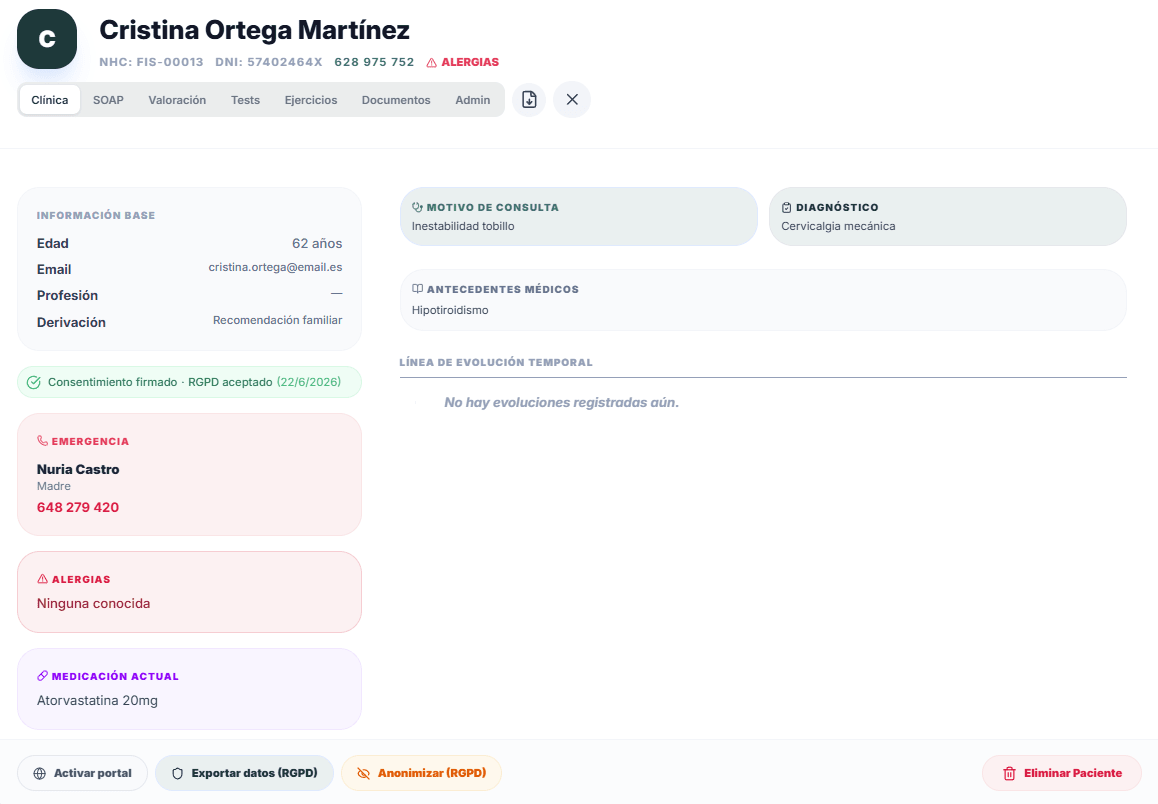
Task: Open the Ejercicios tab
Action: (311, 100)
